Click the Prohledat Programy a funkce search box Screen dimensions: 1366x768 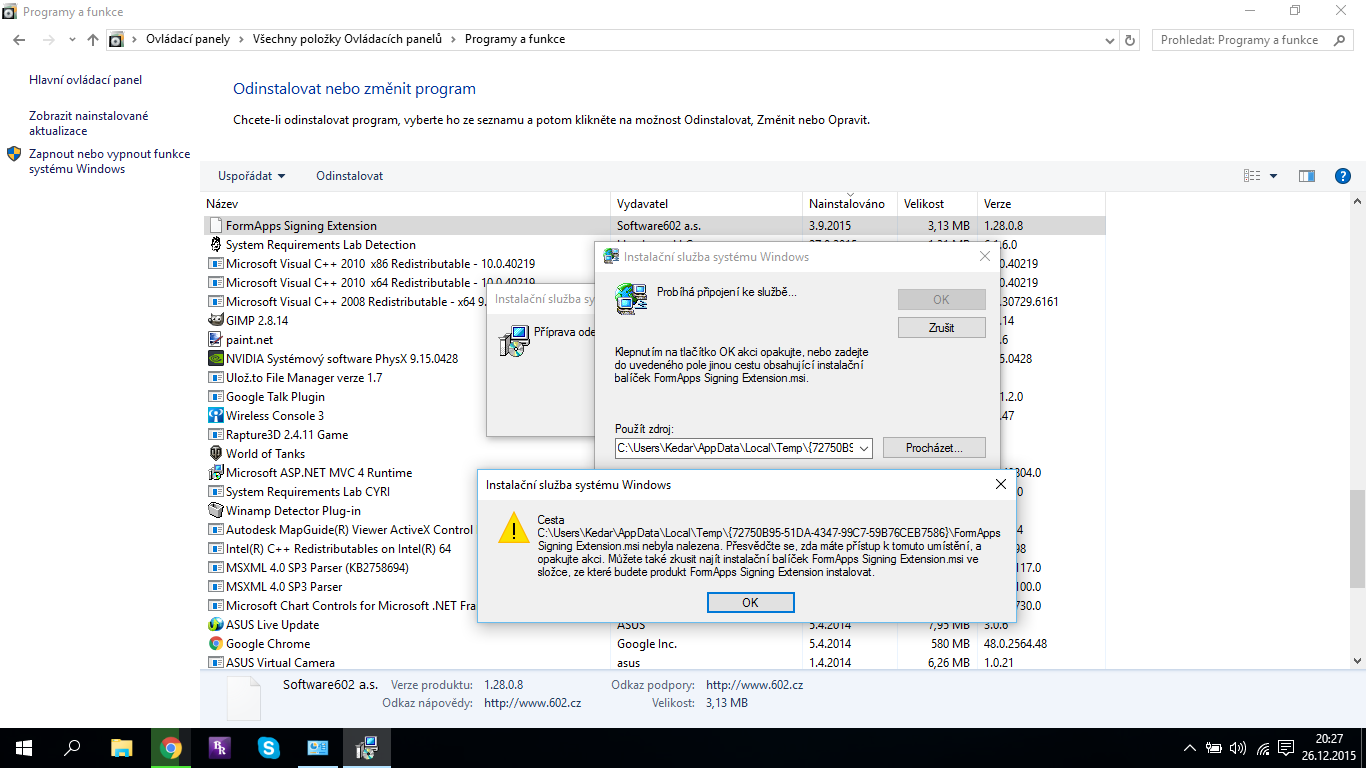[x=1255, y=40]
